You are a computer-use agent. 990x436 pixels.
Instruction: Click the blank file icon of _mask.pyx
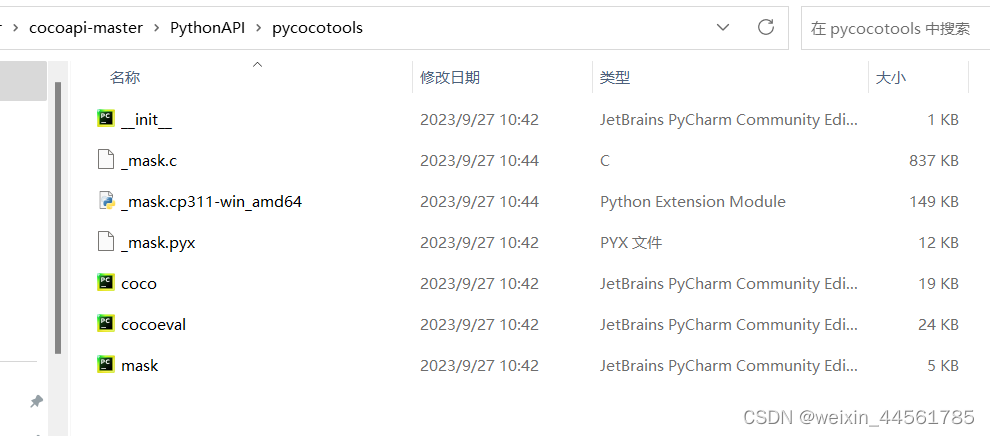pyautogui.click(x=105, y=241)
